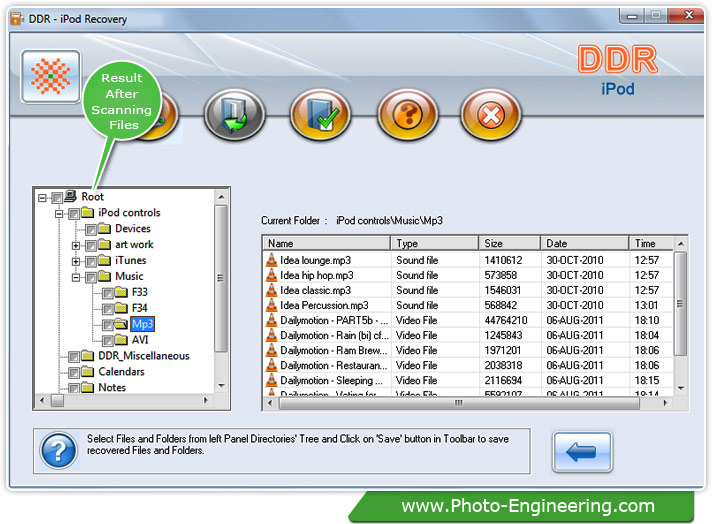This screenshot has height=524, width=712.
Task: Click the blue back arrow button
Action: click(582, 452)
